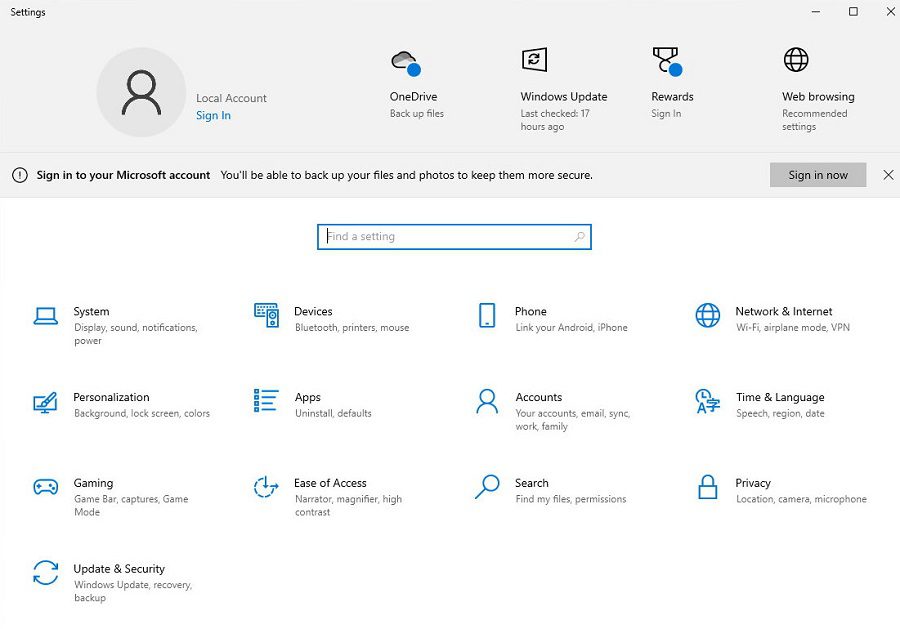This screenshot has height=629, width=900.
Task: Click 'Background, lock screen, colors' description
Action: 142,413
